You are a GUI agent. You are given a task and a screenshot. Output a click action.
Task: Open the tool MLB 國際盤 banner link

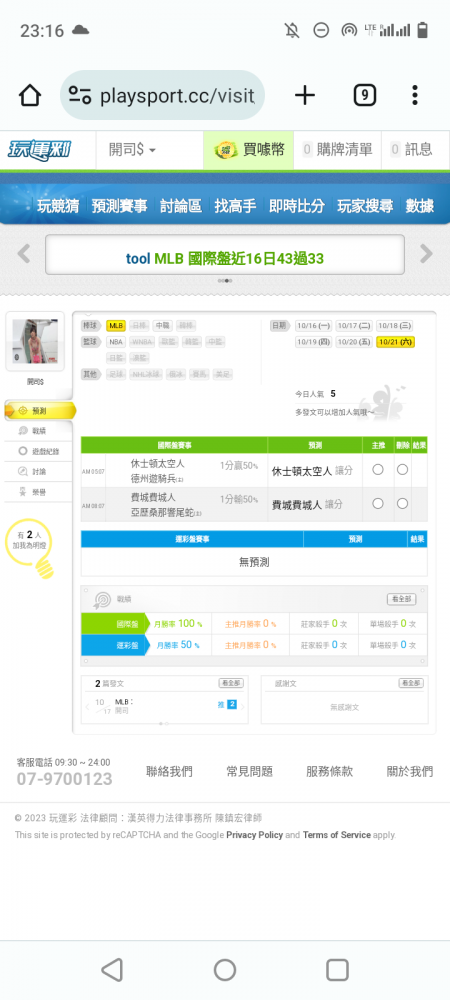point(225,258)
